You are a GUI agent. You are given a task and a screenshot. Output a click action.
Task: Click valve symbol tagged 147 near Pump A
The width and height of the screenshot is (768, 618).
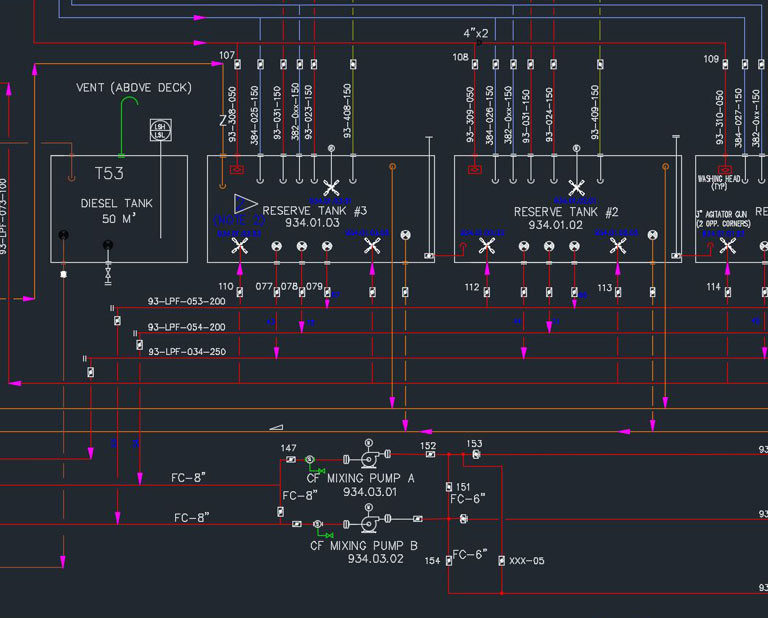pos(291,459)
